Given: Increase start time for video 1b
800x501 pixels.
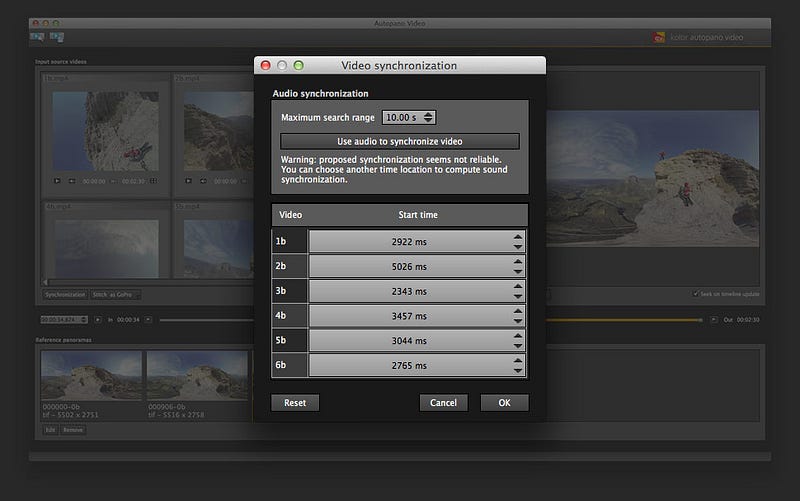Looking at the screenshot, I should (518, 237).
